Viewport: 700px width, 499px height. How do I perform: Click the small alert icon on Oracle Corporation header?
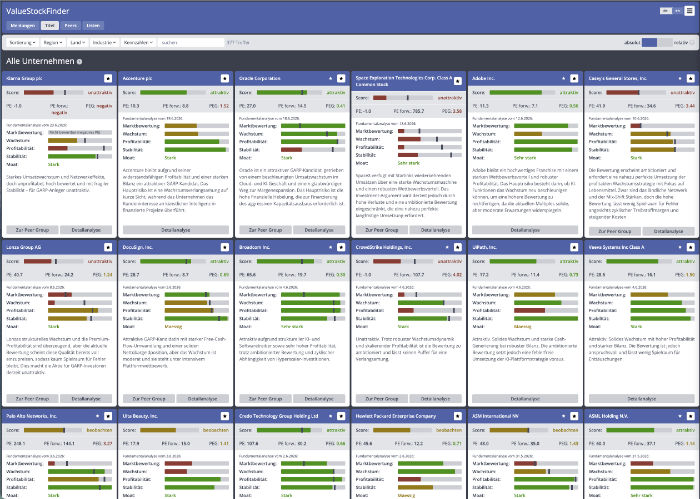click(331, 79)
